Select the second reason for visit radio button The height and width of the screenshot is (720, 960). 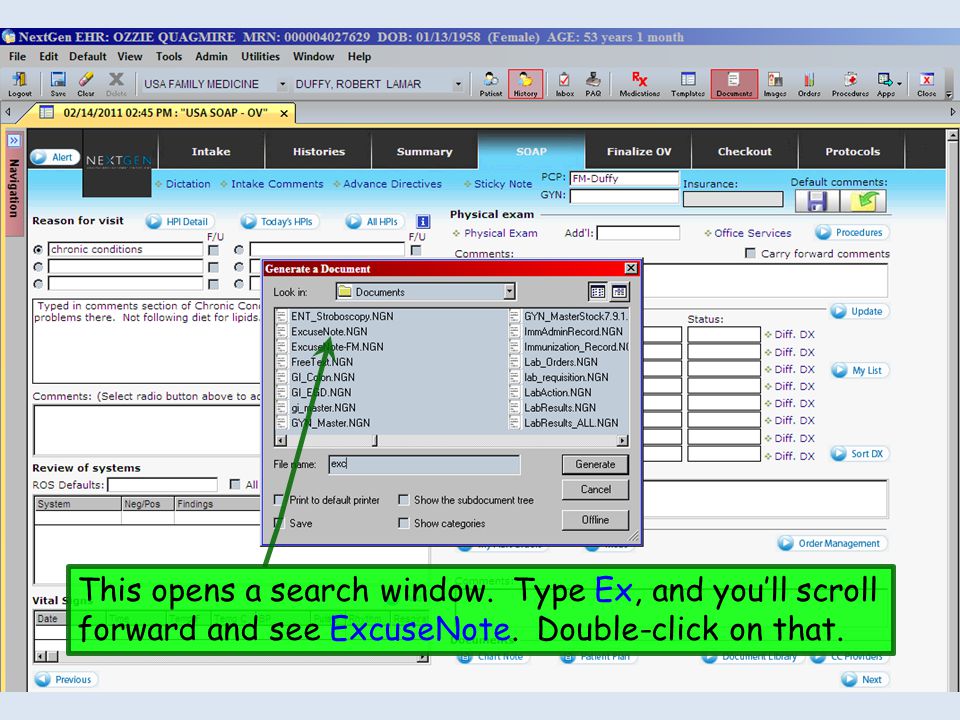click(x=39, y=267)
